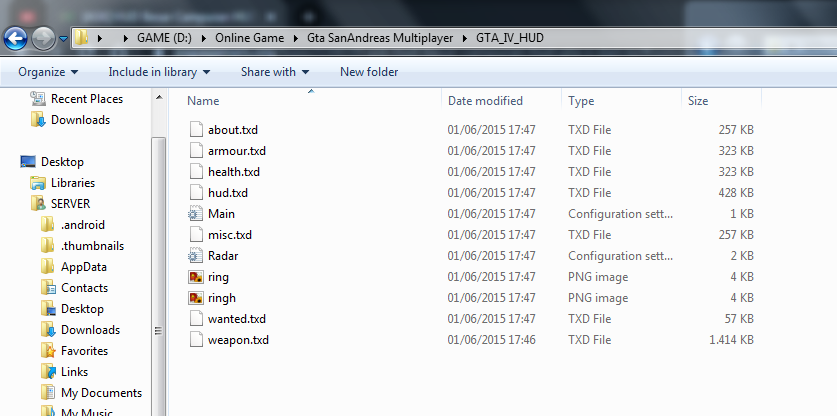Image resolution: width=837 pixels, height=416 pixels.
Task: Open Downloads under favorites in sidebar
Action: [80, 120]
